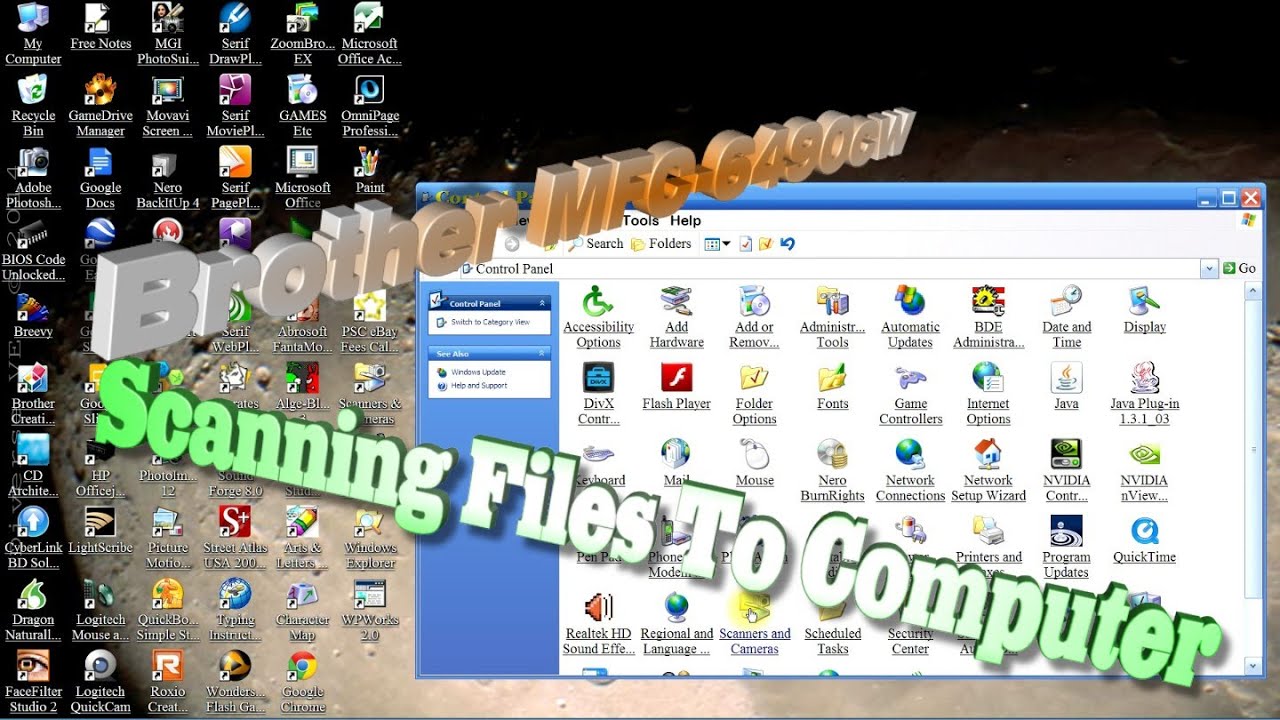Select the Paint desktop shortcut
The width and height of the screenshot is (1280, 720).
pos(369,170)
